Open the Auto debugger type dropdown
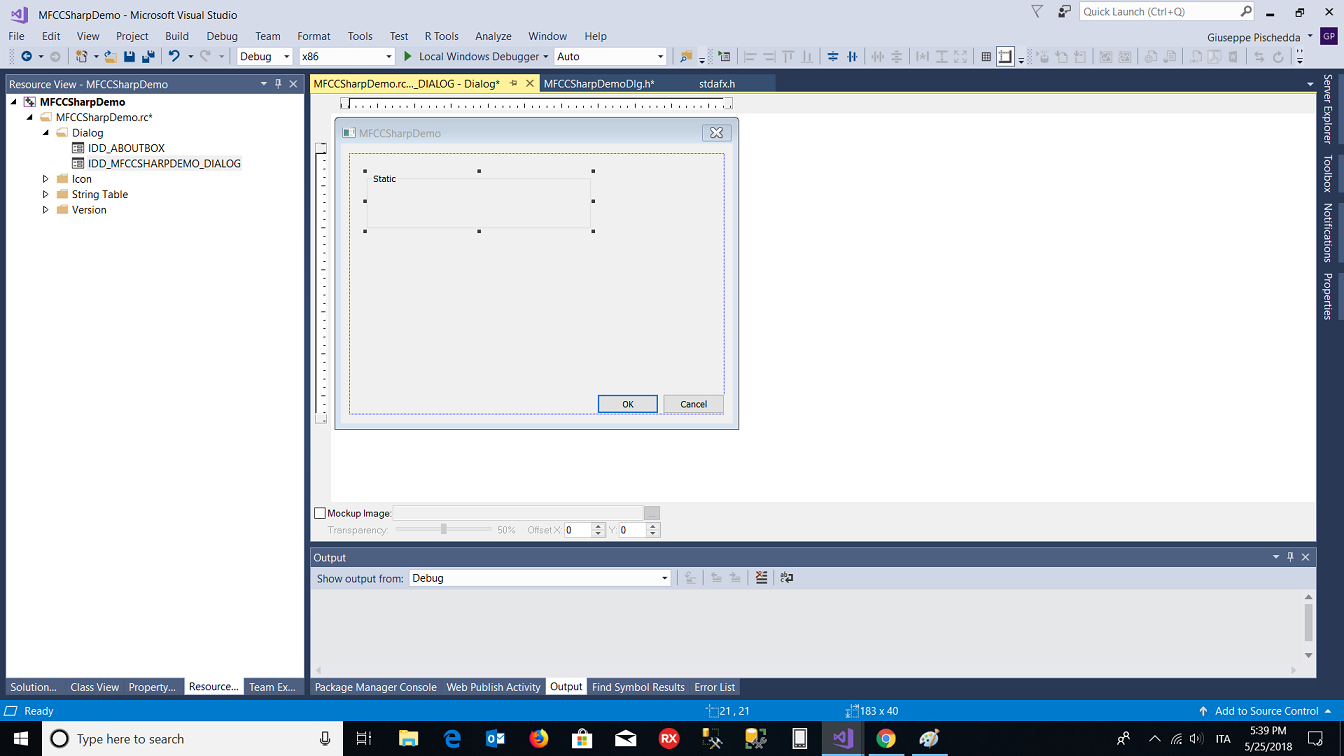This screenshot has height=756, width=1344. click(x=609, y=57)
